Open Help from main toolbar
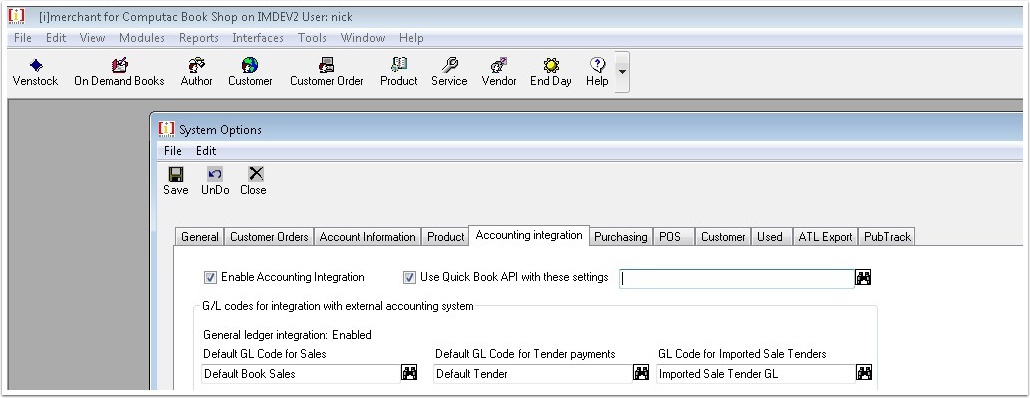 pos(597,72)
